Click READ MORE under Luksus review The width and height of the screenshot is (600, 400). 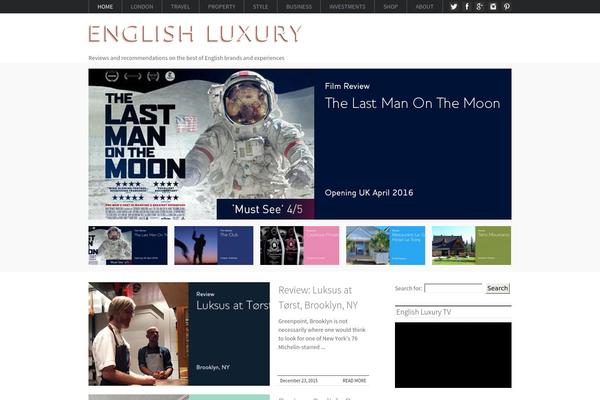coord(354,380)
